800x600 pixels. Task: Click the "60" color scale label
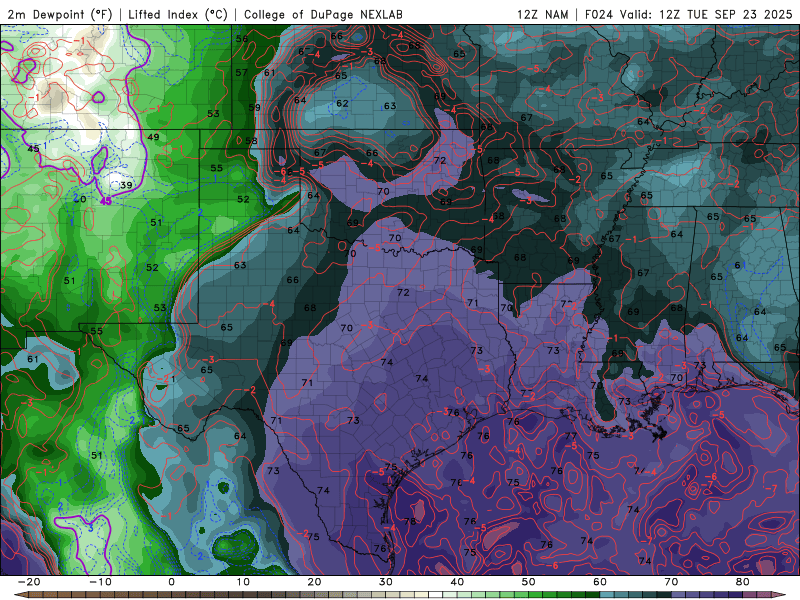click(x=600, y=582)
